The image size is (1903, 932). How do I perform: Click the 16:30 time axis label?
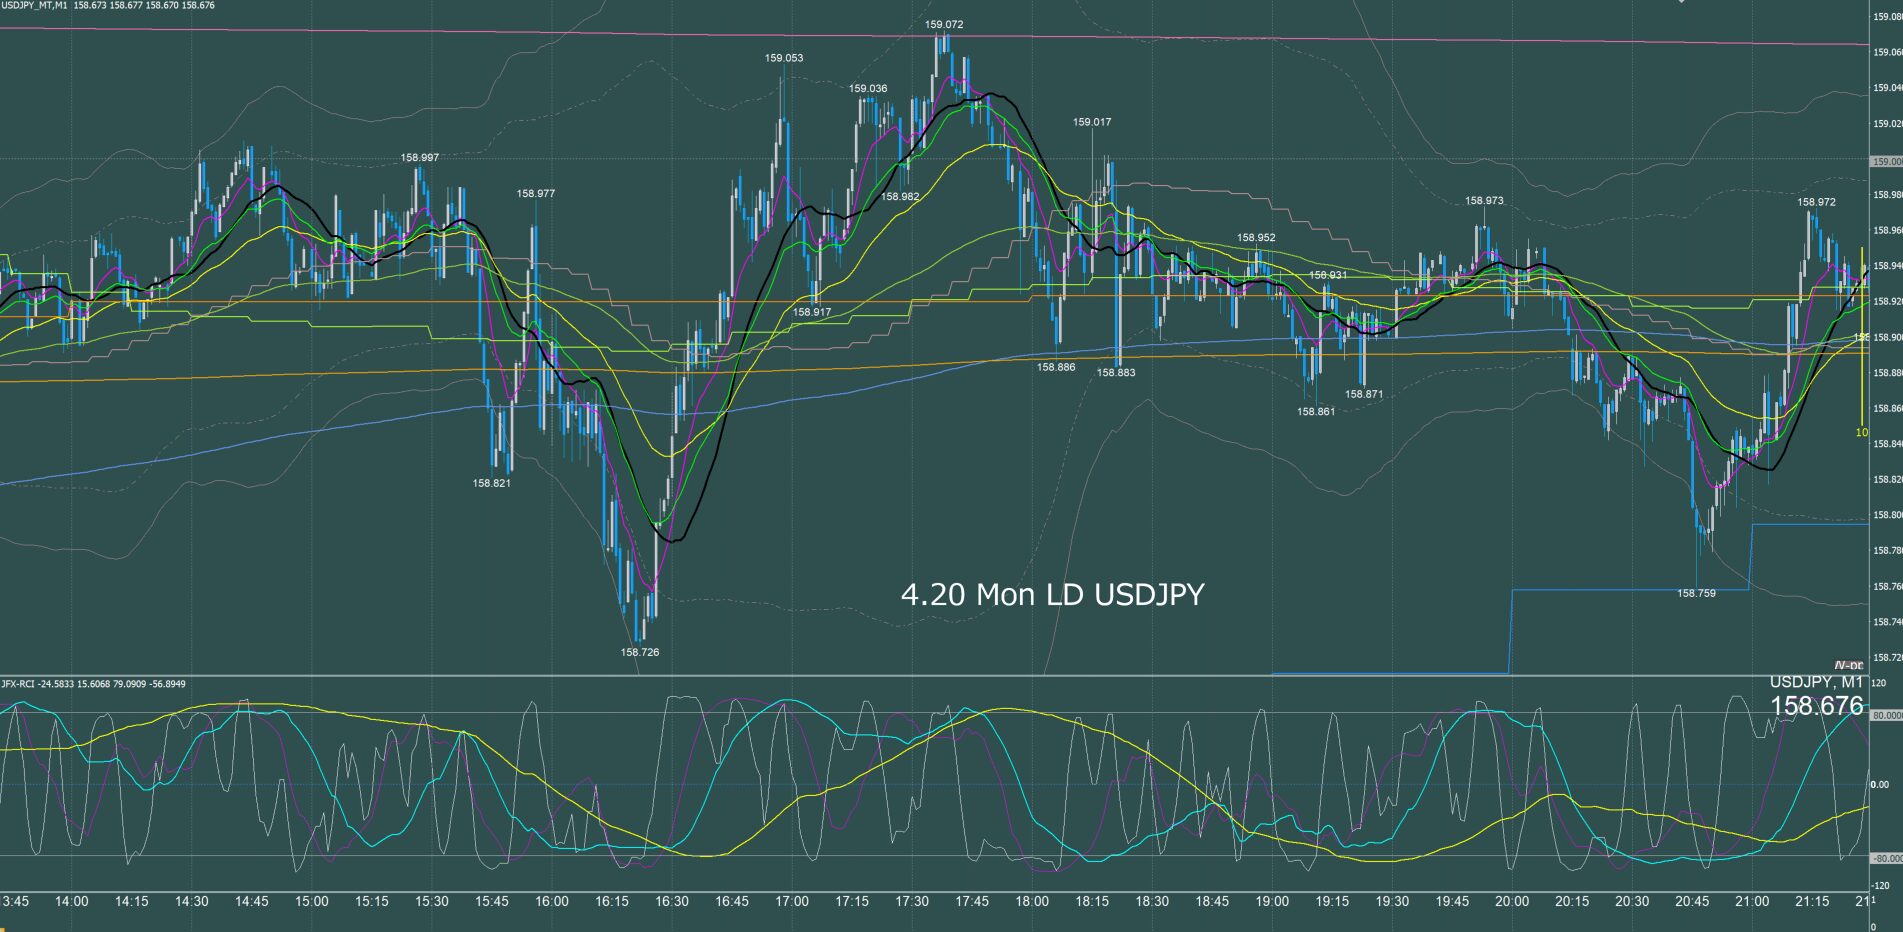671,901
